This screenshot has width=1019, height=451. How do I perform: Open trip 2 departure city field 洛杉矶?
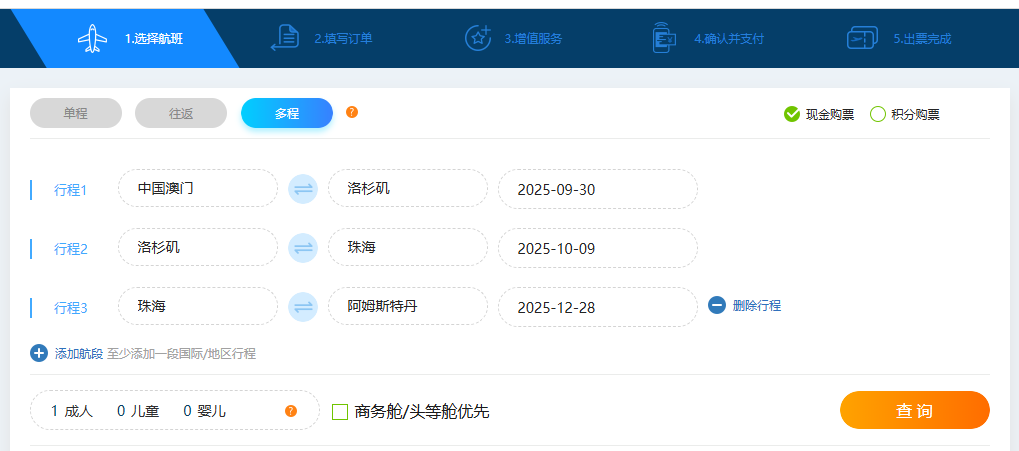coord(198,247)
